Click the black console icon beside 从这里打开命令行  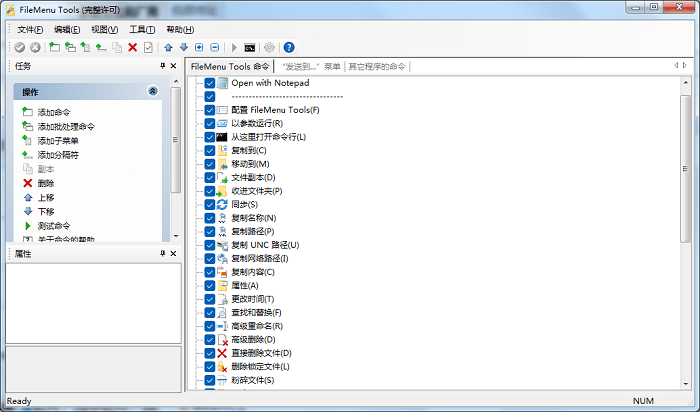pos(222,137)
